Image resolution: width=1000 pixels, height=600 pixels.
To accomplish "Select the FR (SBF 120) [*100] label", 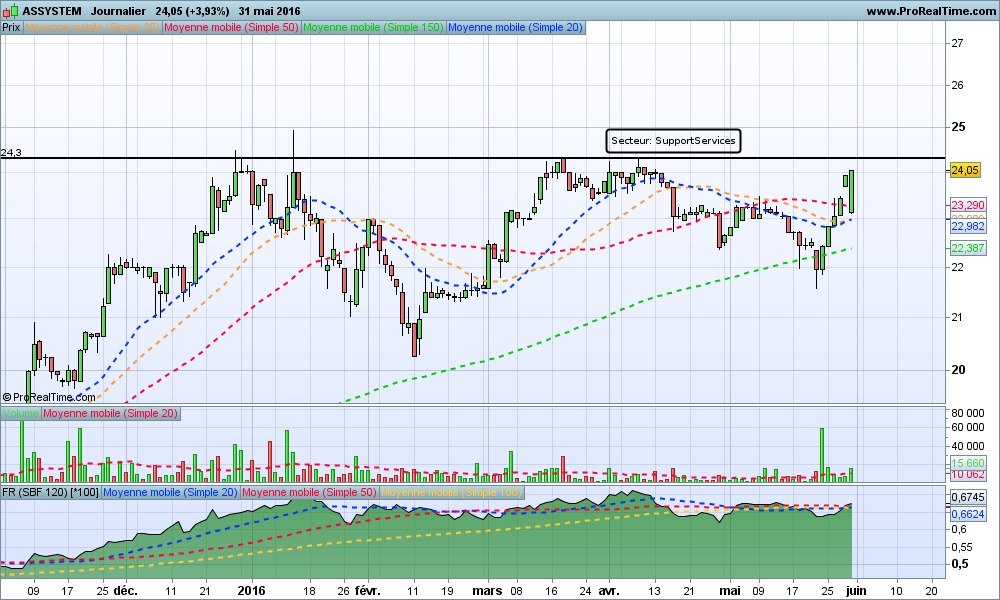I will (50, 492).
